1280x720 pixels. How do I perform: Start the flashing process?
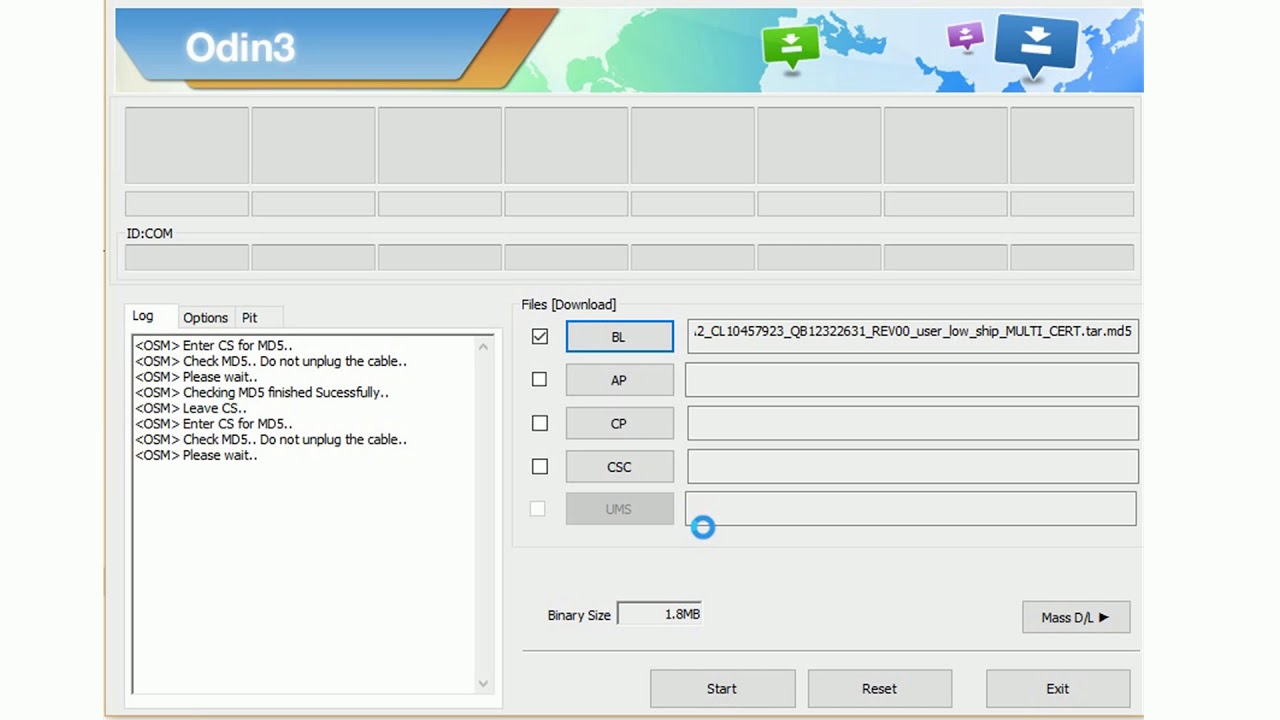coord(722,688)
